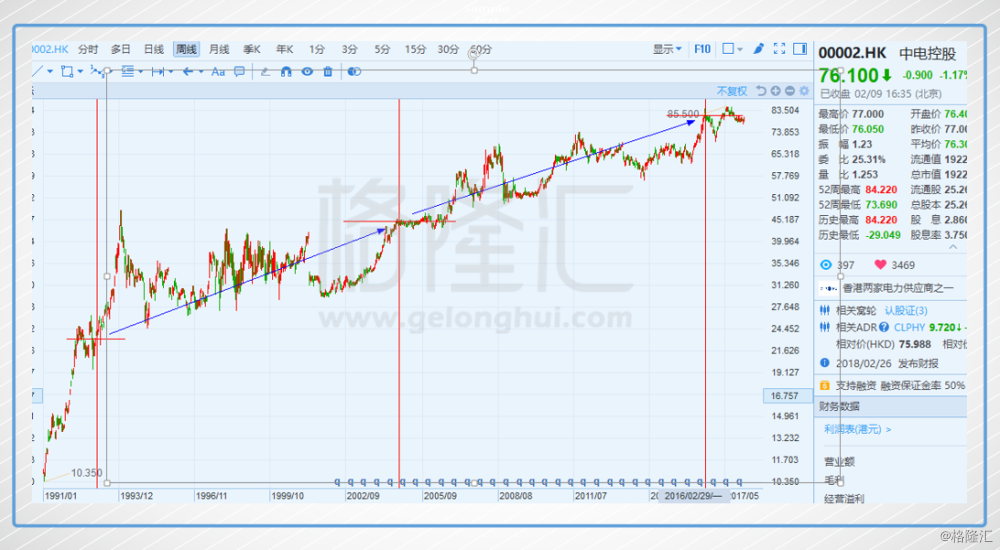Screen dimensions: 1000x550
Task: Open the parallel-lines tool dropdown arrow
Action: (140, 71)
